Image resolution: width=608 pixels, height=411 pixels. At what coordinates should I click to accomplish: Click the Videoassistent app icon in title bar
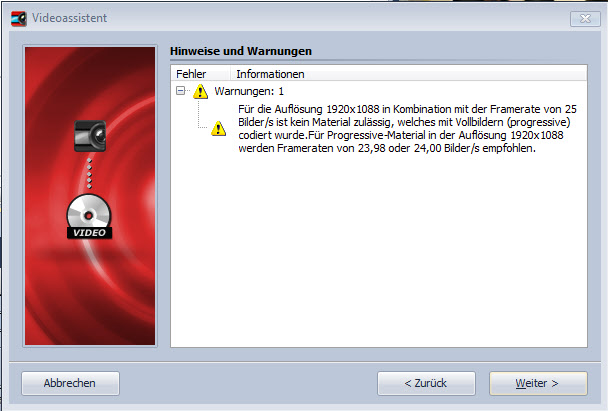[x=14, y=18]
